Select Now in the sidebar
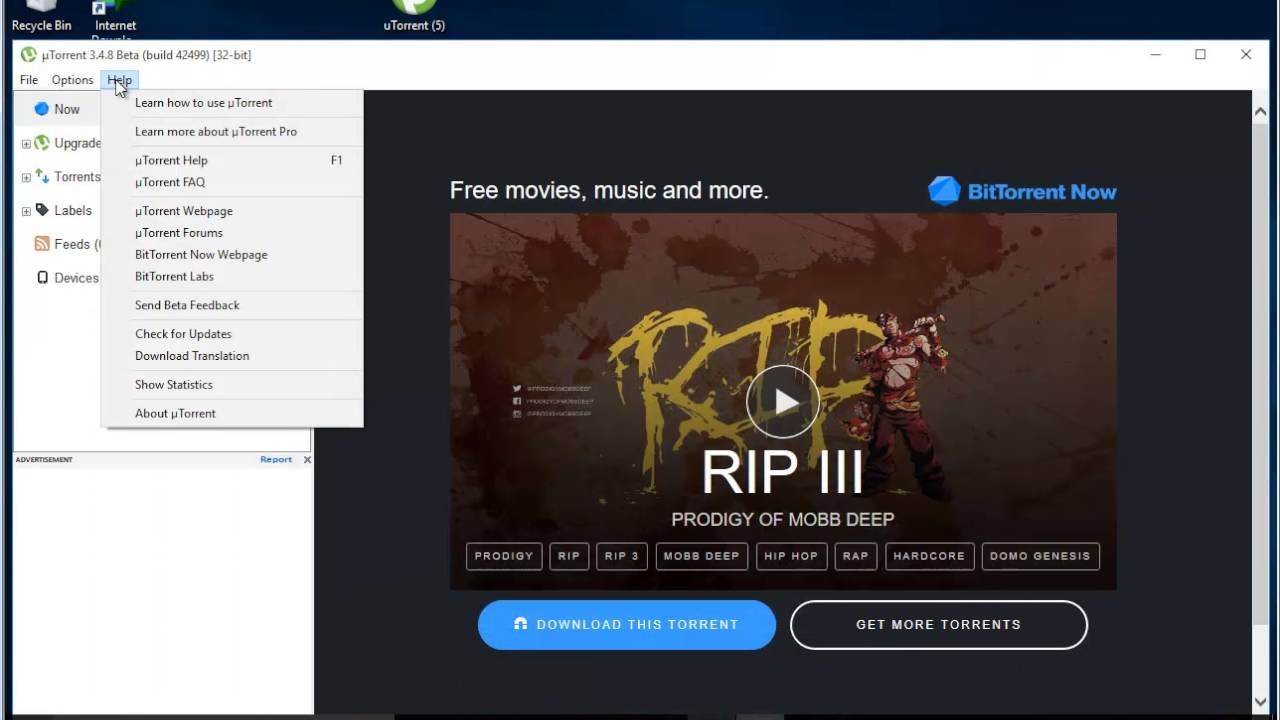 point(67,109)
